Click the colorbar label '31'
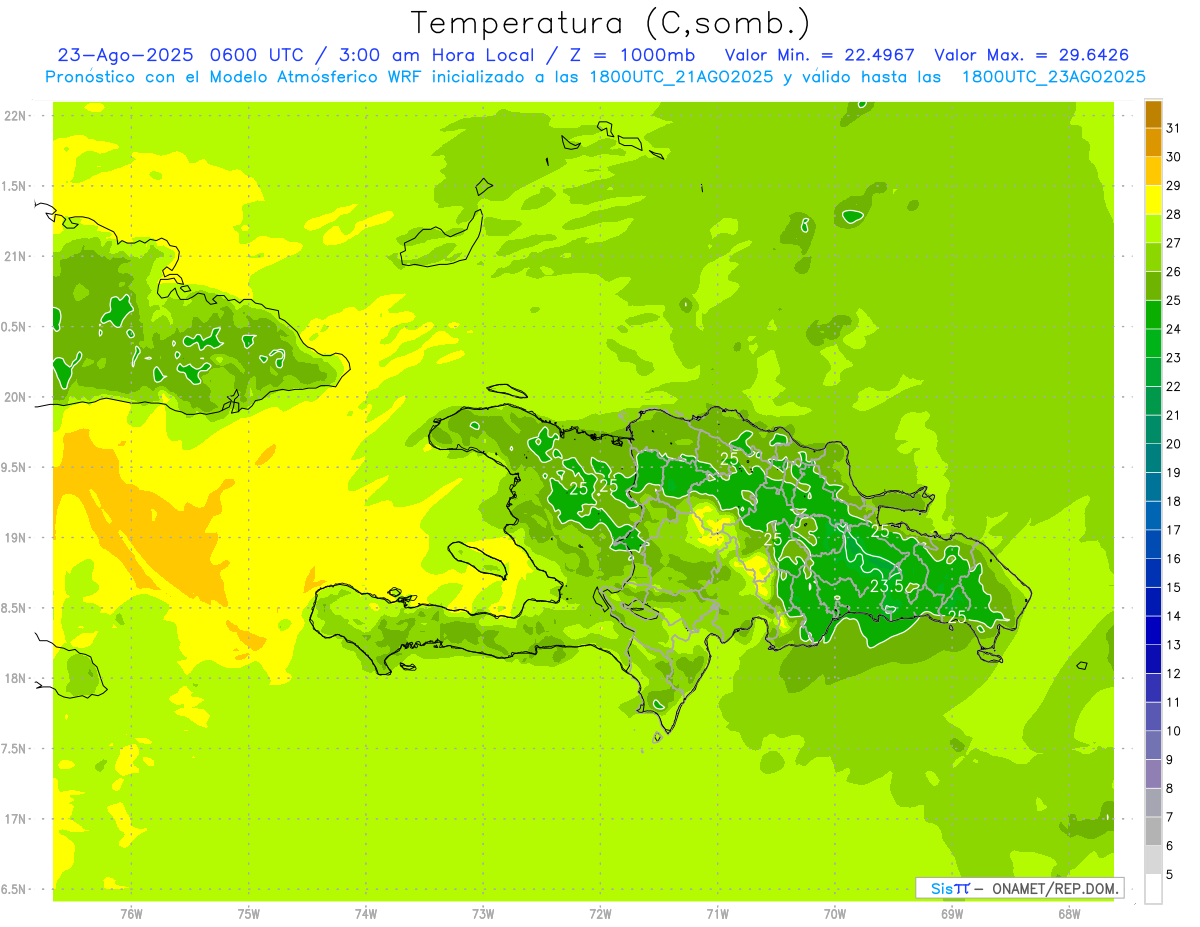Image resolution: width=1200 pixels, height=927 pixels. (x=1173, y=128)
